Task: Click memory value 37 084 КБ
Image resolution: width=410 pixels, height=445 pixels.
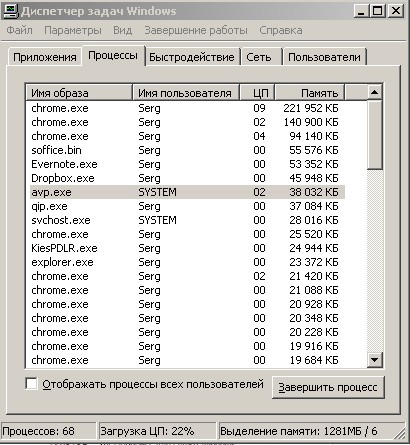Action: (x=314, y=206)
